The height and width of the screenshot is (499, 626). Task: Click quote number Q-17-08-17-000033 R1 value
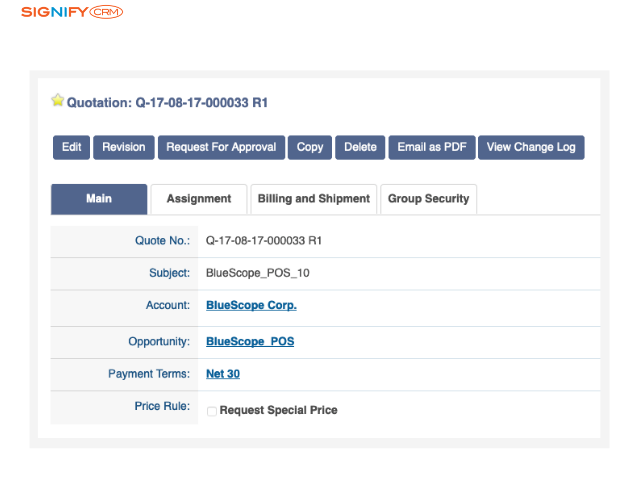coord(263,241)
